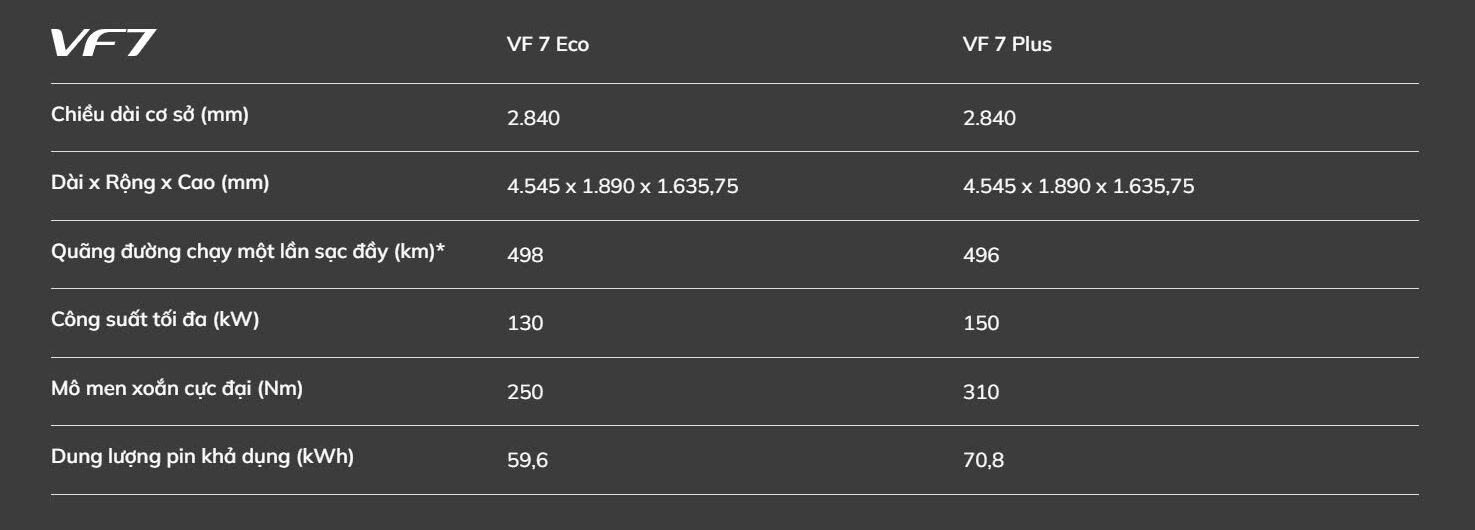Click the Dài x Rộng x Cao row label
The image size is (1475, 530).
(x=160, y=184)
